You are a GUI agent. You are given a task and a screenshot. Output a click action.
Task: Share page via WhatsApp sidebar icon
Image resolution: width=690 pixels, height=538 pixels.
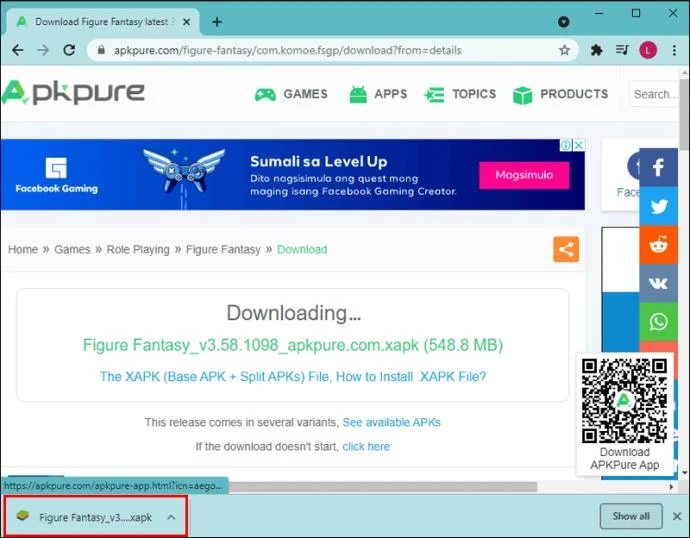tap(658, 321)
